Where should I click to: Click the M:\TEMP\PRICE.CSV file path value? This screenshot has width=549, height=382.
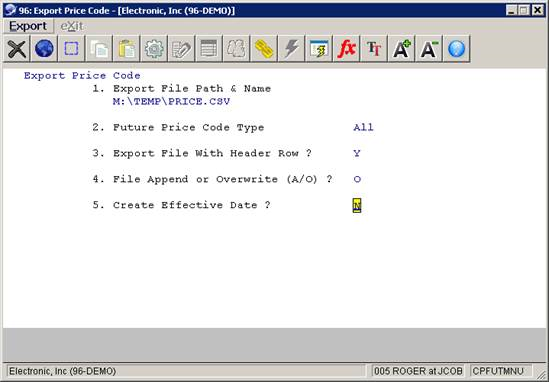[172, 102]
